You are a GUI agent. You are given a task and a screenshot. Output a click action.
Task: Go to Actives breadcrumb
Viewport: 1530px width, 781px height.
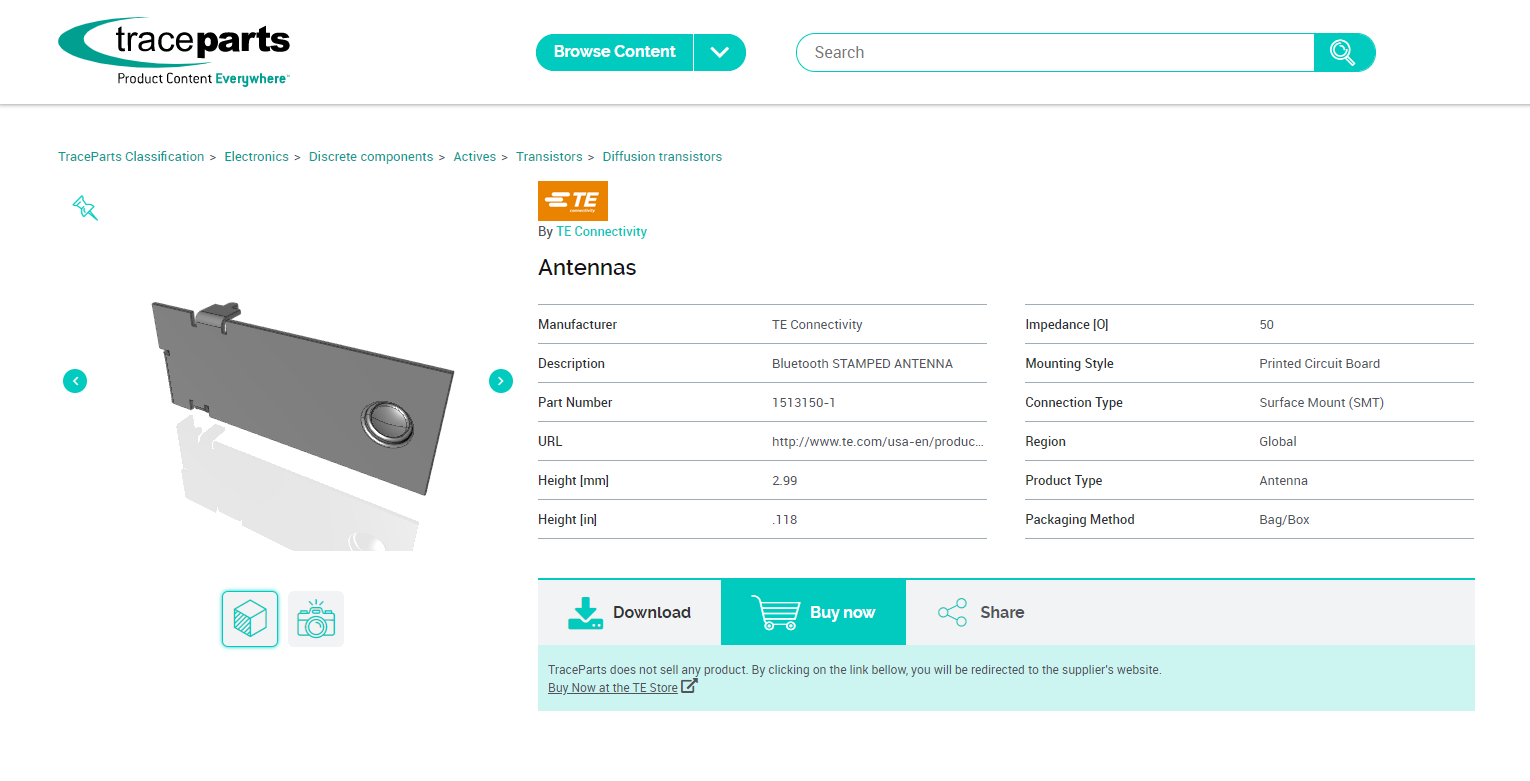click(475, 157)
